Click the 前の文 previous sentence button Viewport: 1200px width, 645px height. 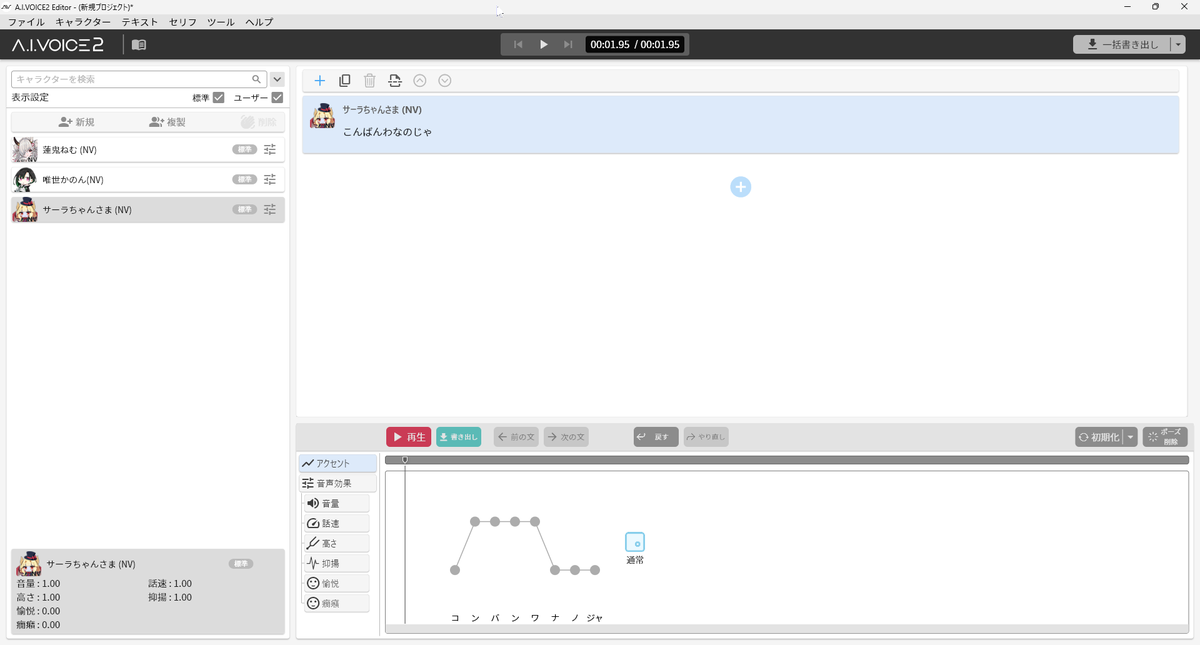coord(516,437)
